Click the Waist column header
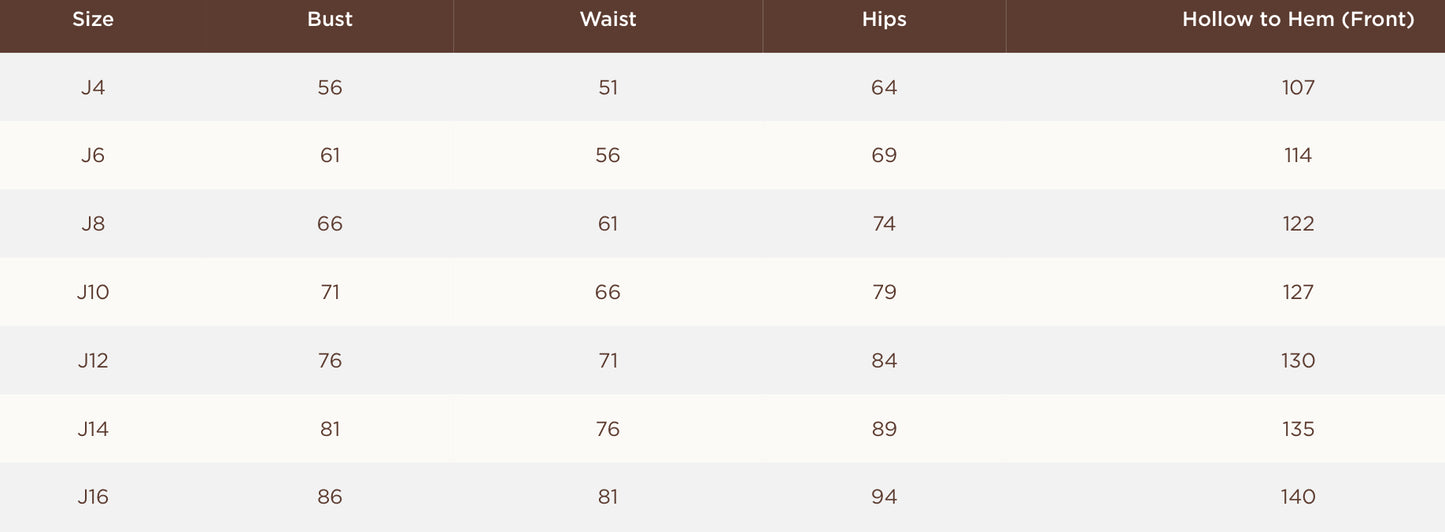 (608, 20)
